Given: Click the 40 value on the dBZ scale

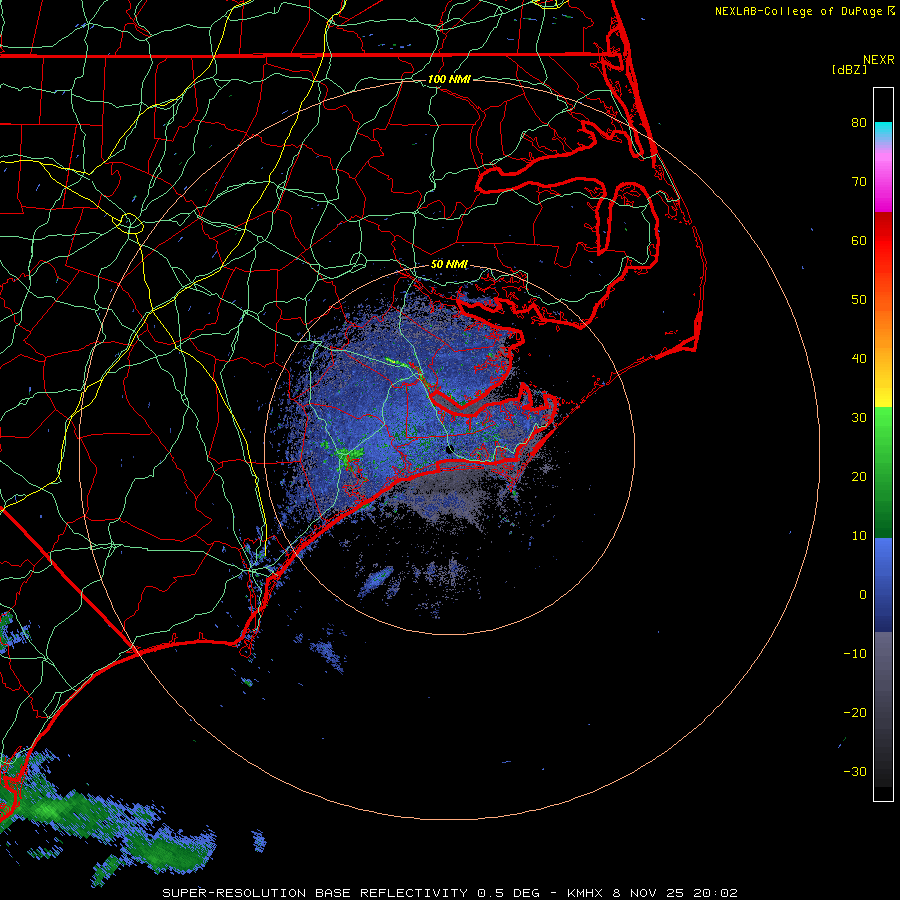Looking at the screenshot, I should [x=859, y=358].
